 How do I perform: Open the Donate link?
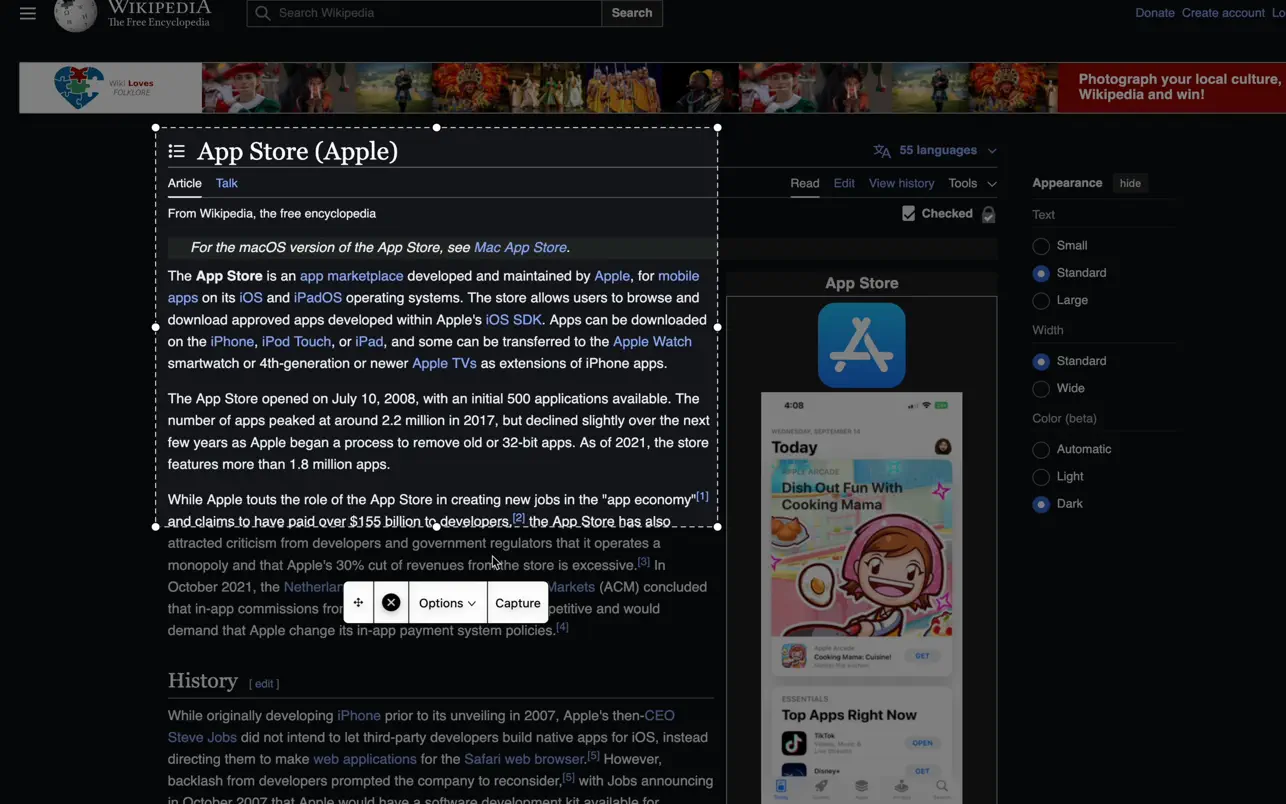pos(1155,13)
